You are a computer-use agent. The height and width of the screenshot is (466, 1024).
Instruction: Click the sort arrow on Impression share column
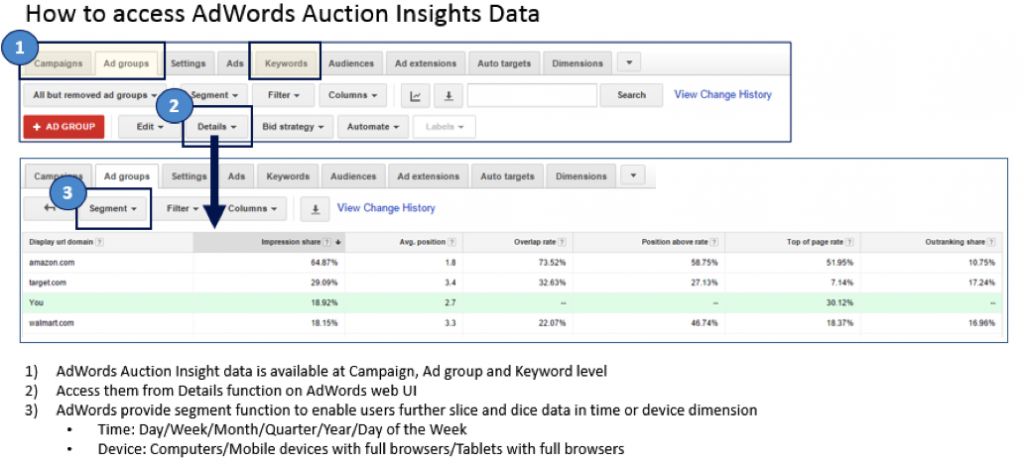(x=338, y=242)
